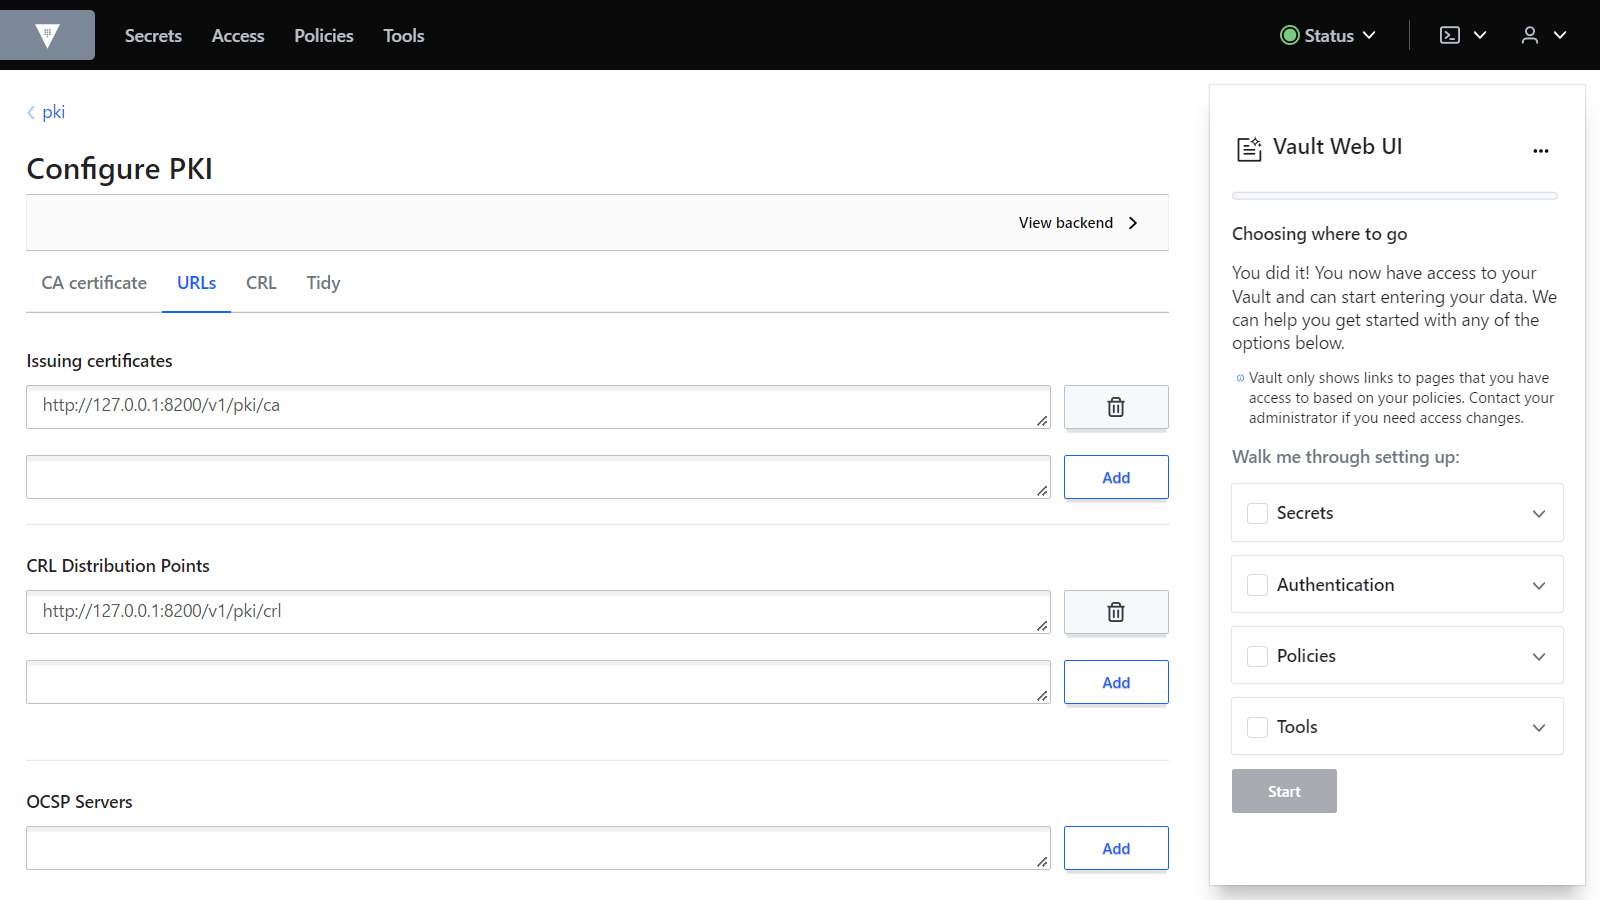Open the Vault Web UI ellipsis menu
The height and width of the screenshot is (900, 1600).
pyautogui.click(x=1540, y=151)
